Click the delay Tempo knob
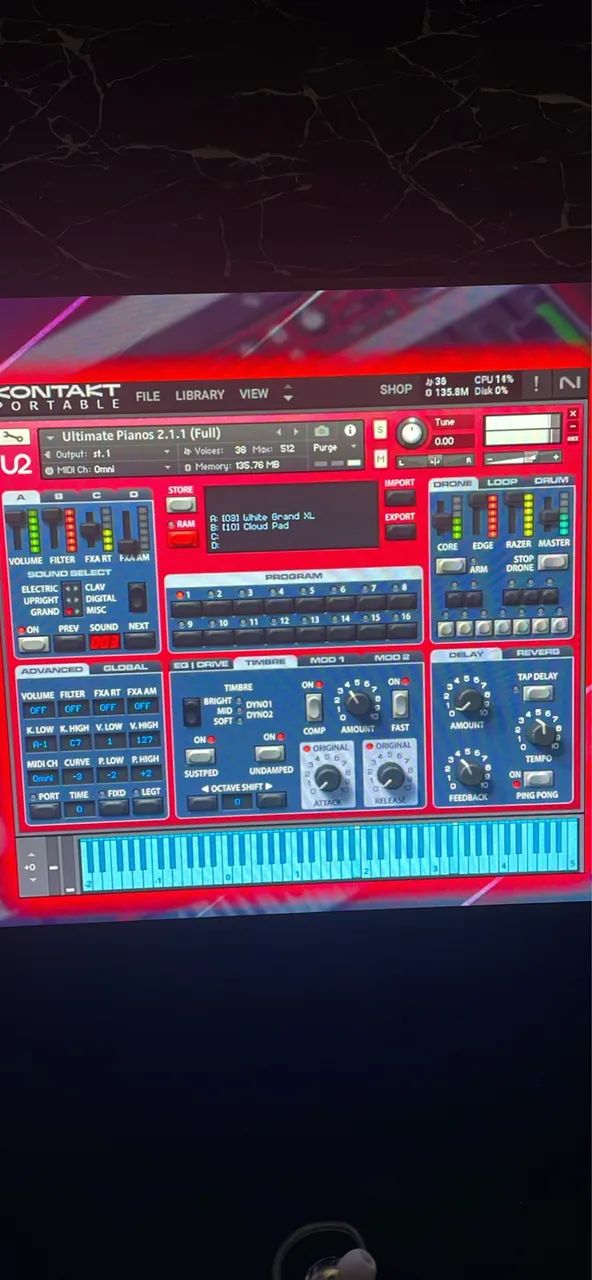 [540, 732]
